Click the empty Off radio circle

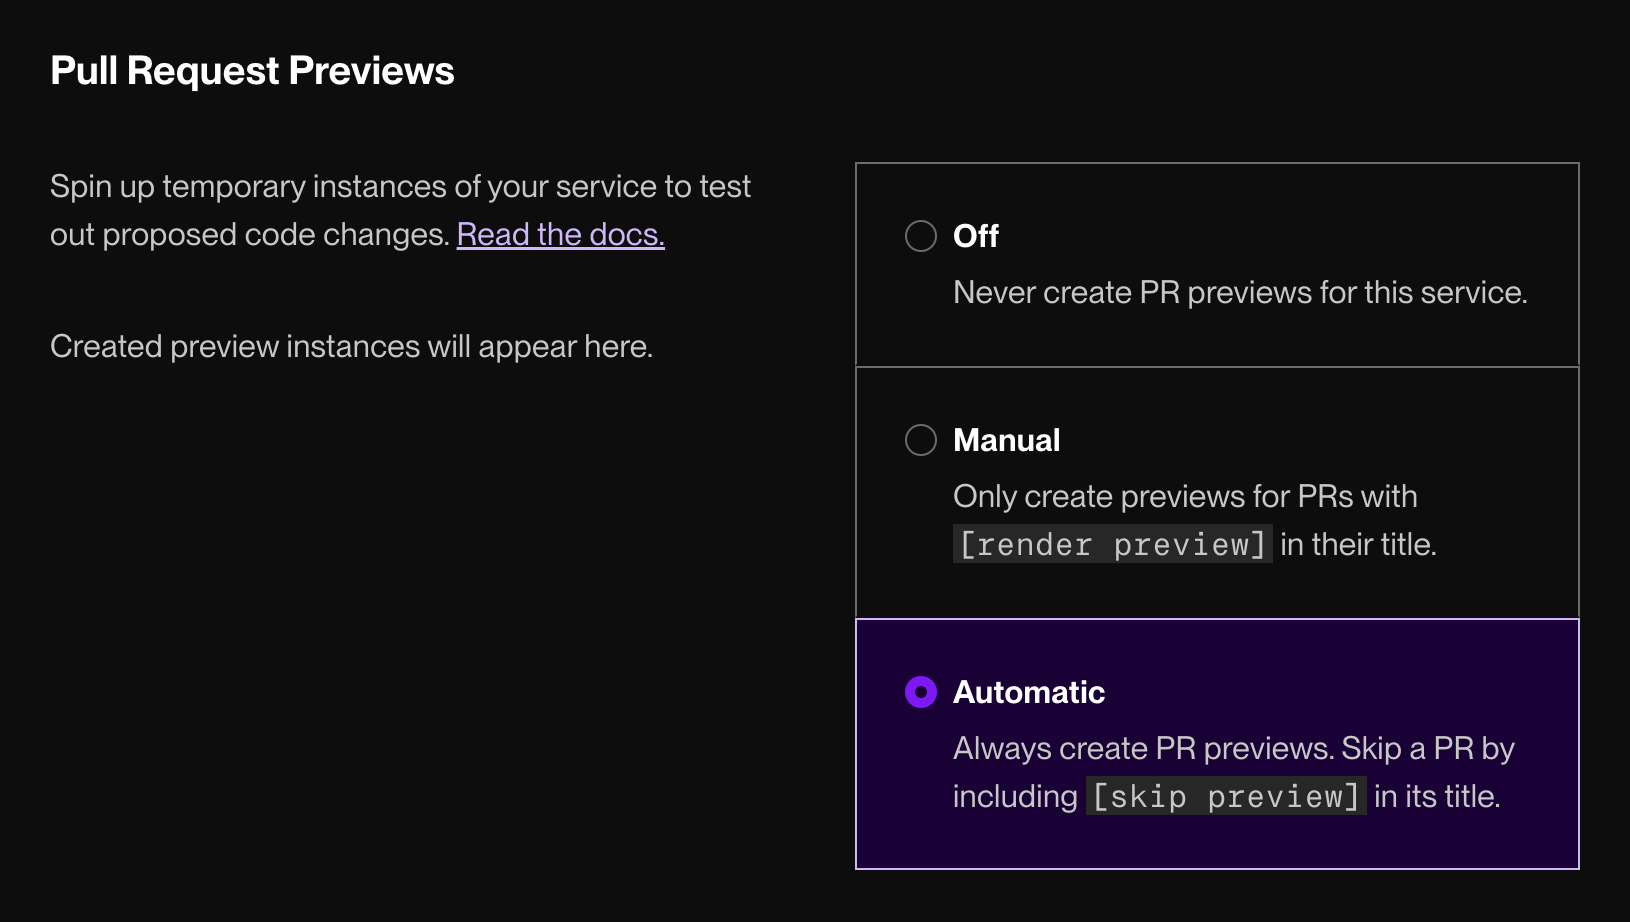coord(920,236)
